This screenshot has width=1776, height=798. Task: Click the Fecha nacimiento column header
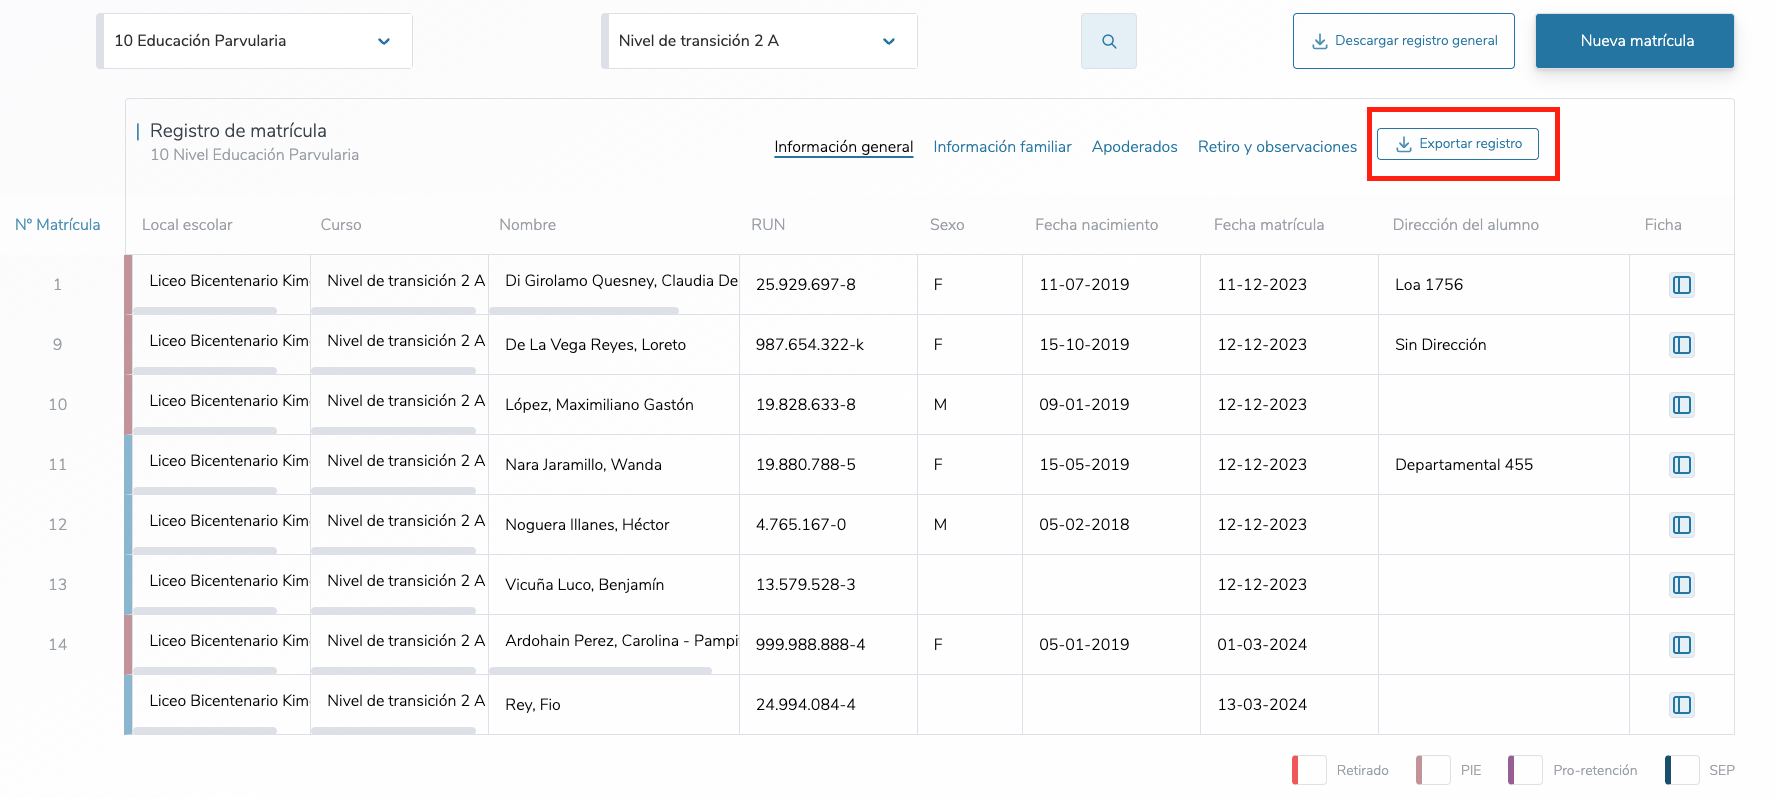pos(1096,225)
